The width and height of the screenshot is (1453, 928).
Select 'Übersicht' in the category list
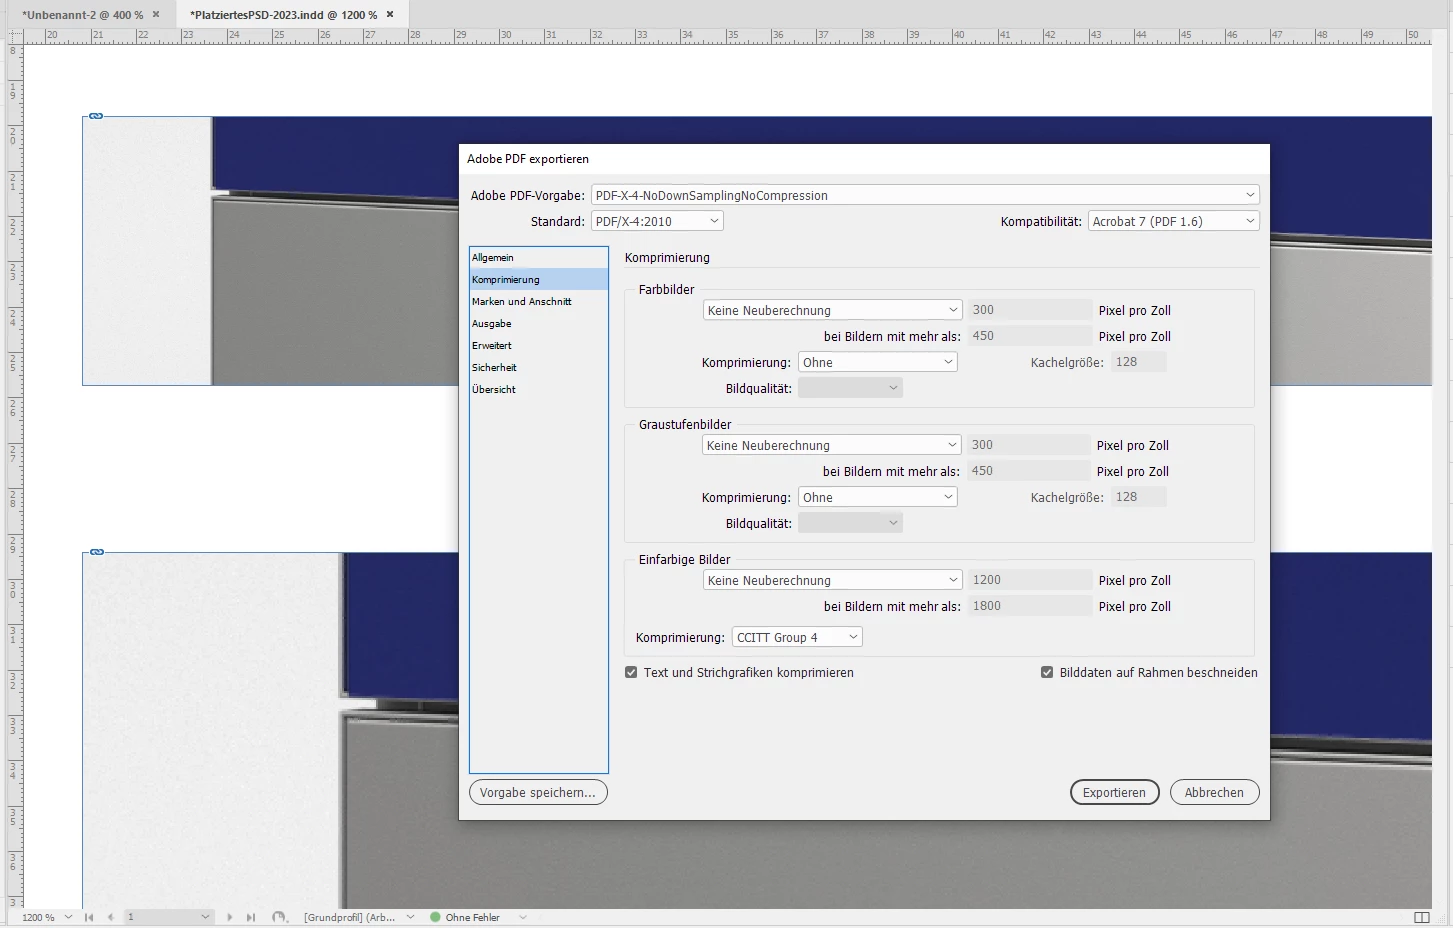tap(538, 390)
